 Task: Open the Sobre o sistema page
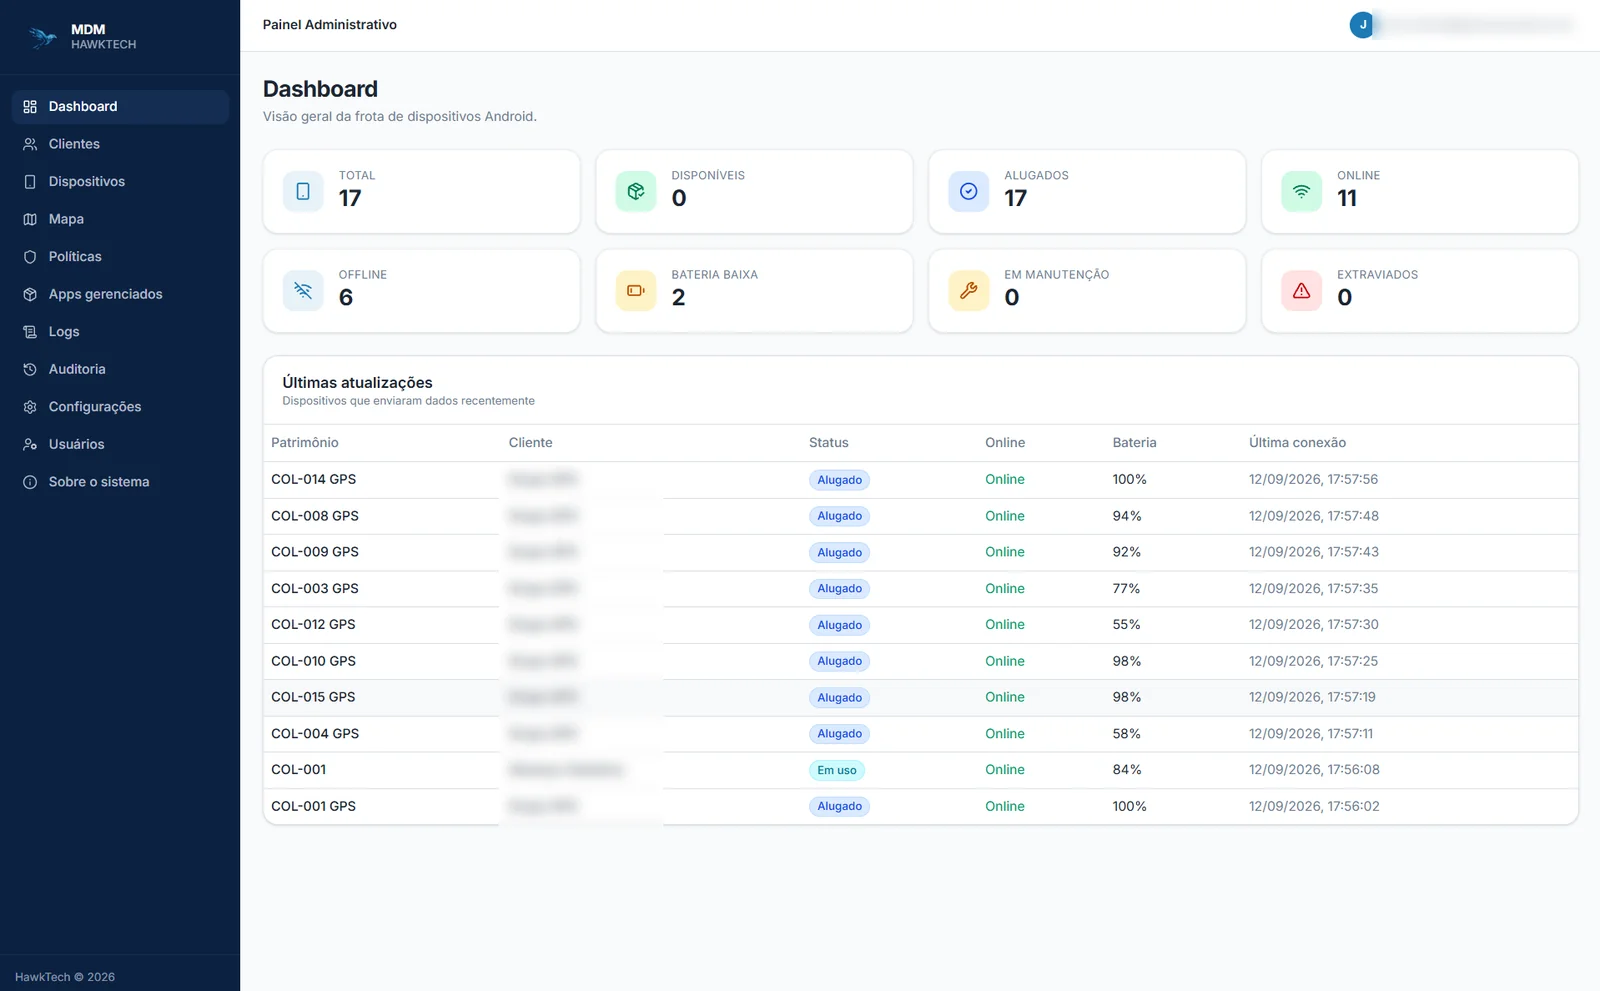pyautogui.click(x=120, y=482)
